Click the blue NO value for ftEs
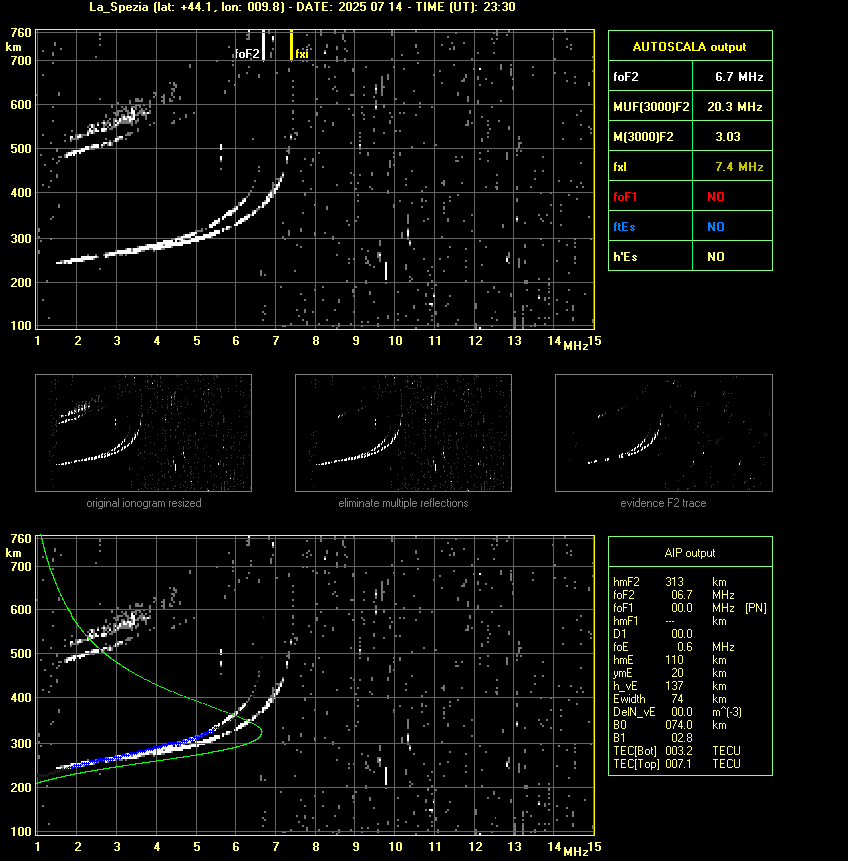Viewport: 848px width, 861px height. click(x=716, y=227)
